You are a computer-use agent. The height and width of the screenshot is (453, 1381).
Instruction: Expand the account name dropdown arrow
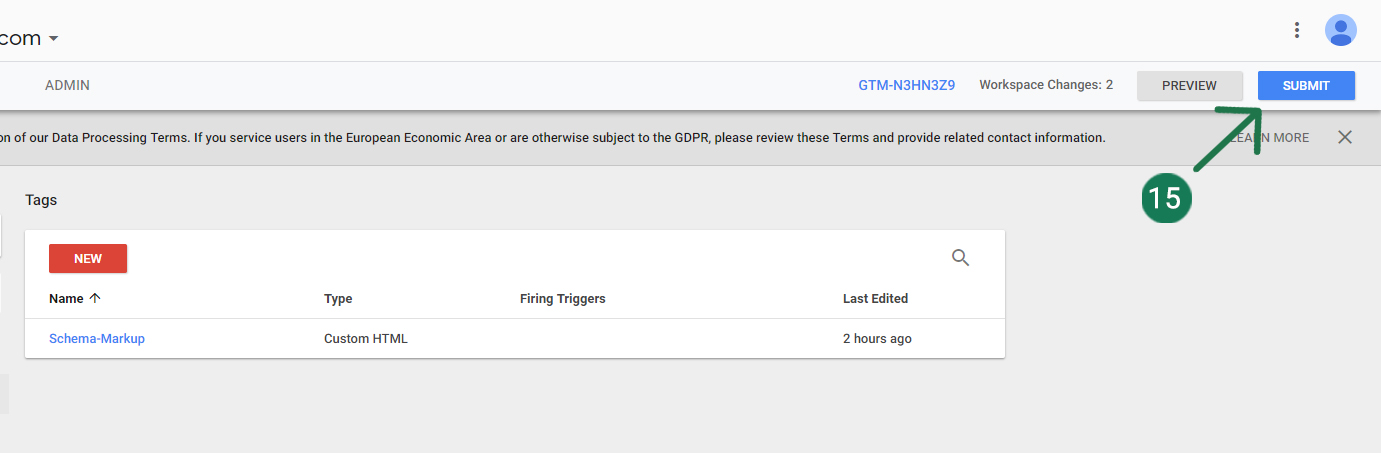[x=54, y=39]
